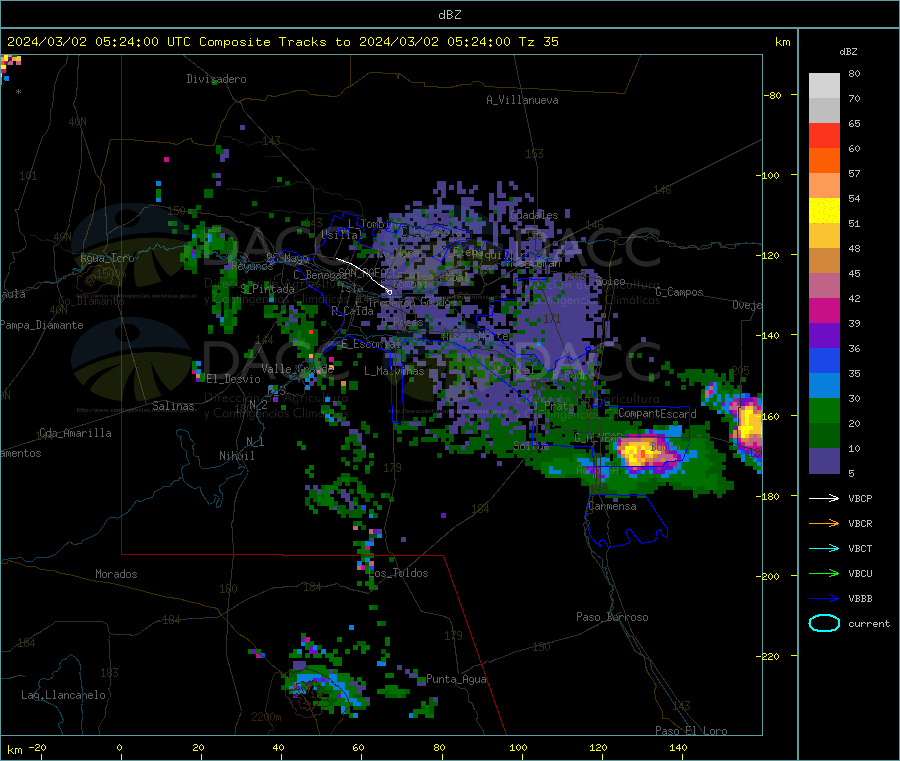Viewport: 900px width, 761px height.
Task: Click the 'VBBB' legend label
Action: [860, 599]
